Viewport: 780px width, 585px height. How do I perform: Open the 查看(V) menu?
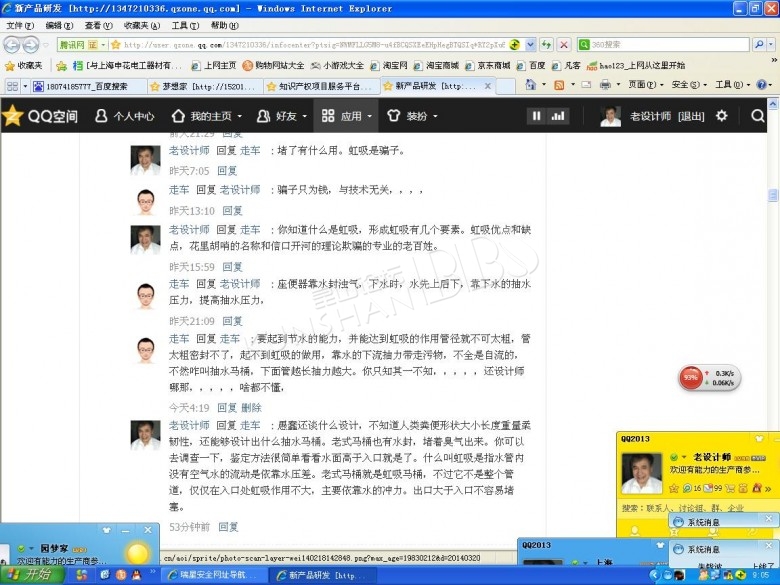(98, 25)
